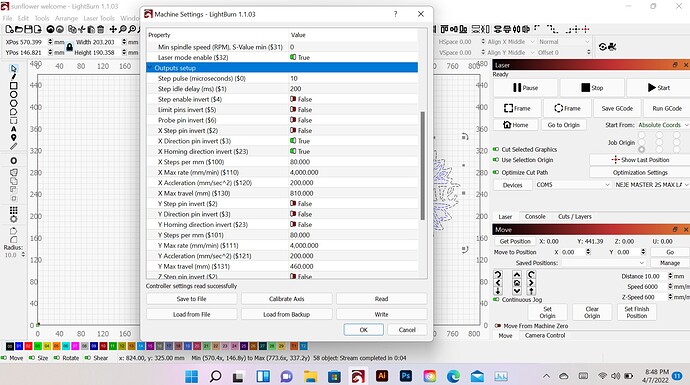Click the Delete trash icon
This screenshot has width=690, height=385.
coord(101,29)
